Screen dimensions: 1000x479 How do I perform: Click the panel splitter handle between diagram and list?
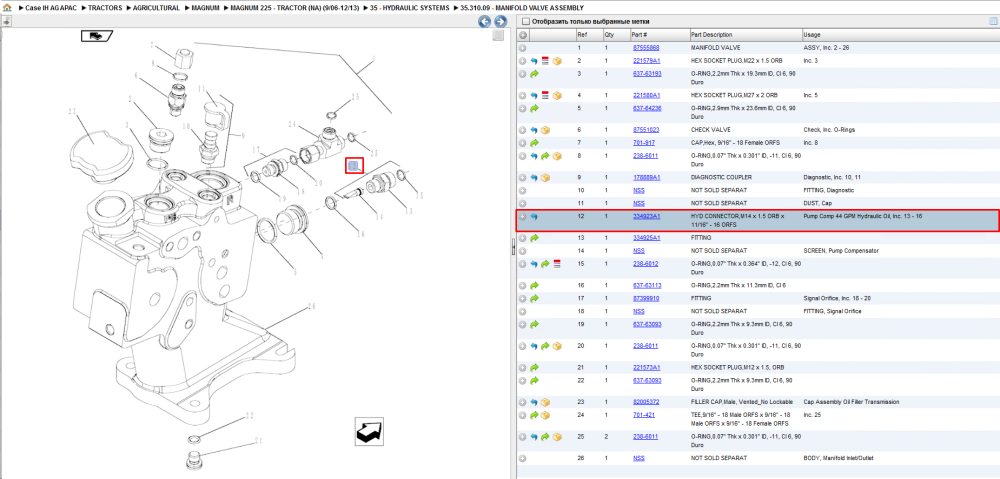513,248
